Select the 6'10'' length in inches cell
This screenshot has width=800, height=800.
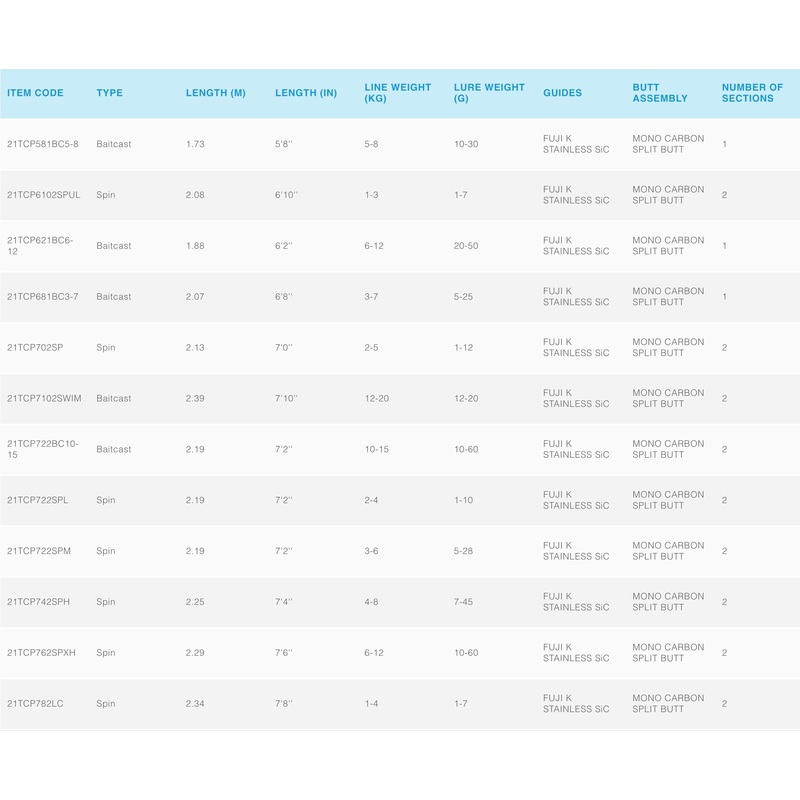tap(286, 195)
